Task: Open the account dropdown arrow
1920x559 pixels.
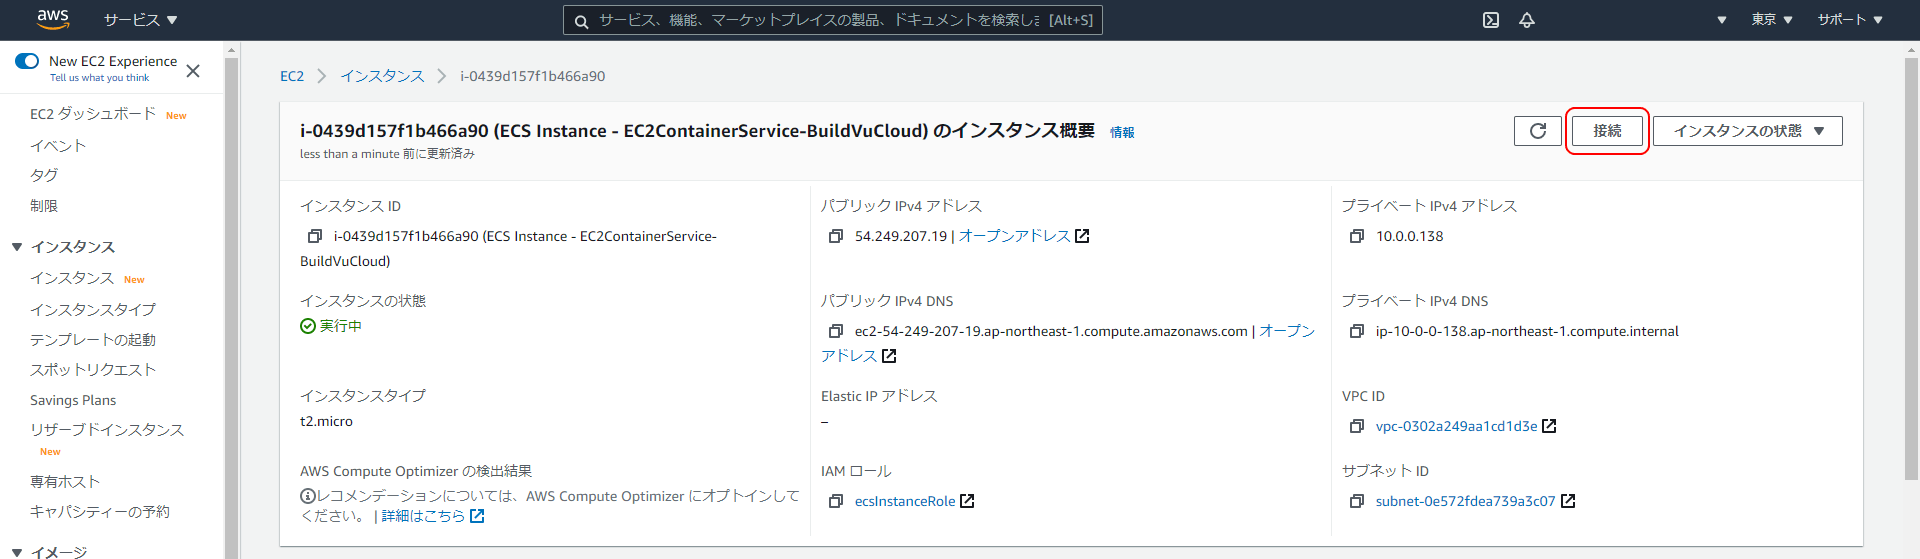Action: (1721, 20)
